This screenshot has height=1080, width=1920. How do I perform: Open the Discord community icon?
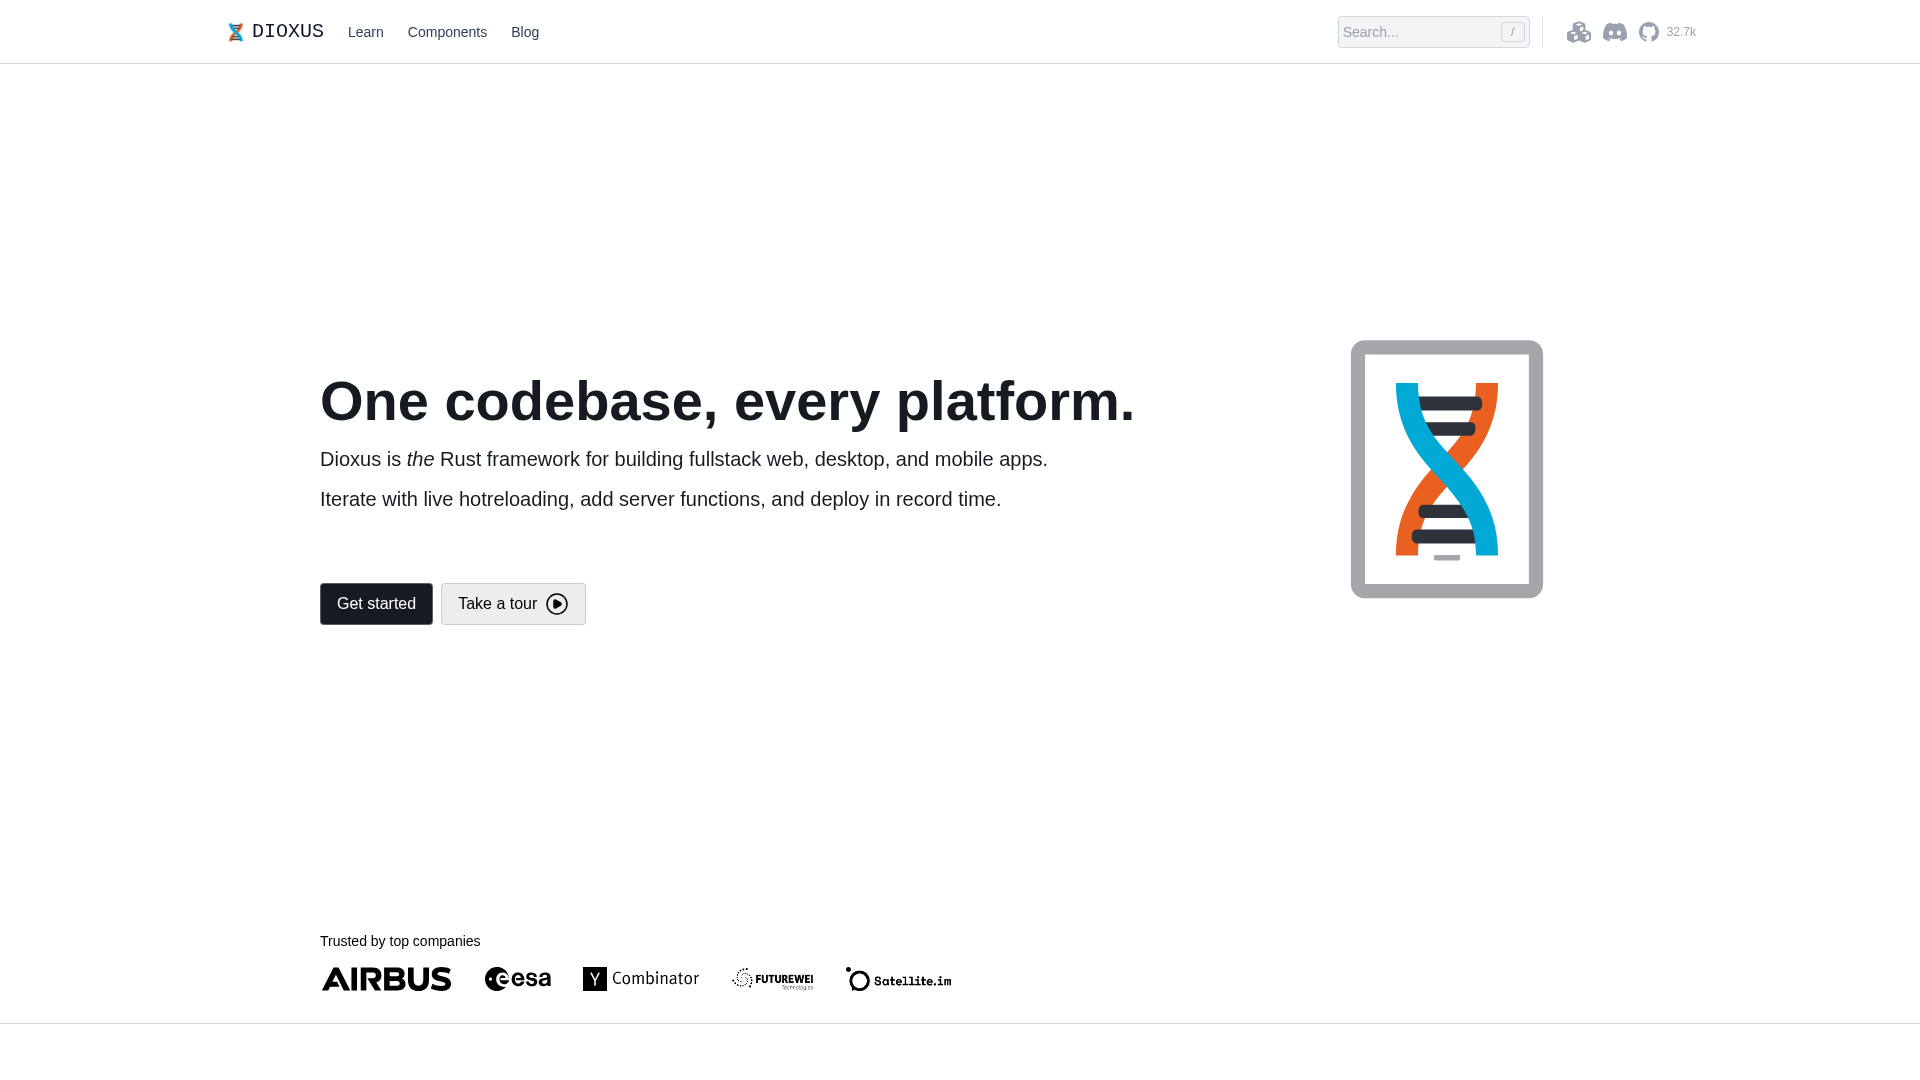point(1615,31)
